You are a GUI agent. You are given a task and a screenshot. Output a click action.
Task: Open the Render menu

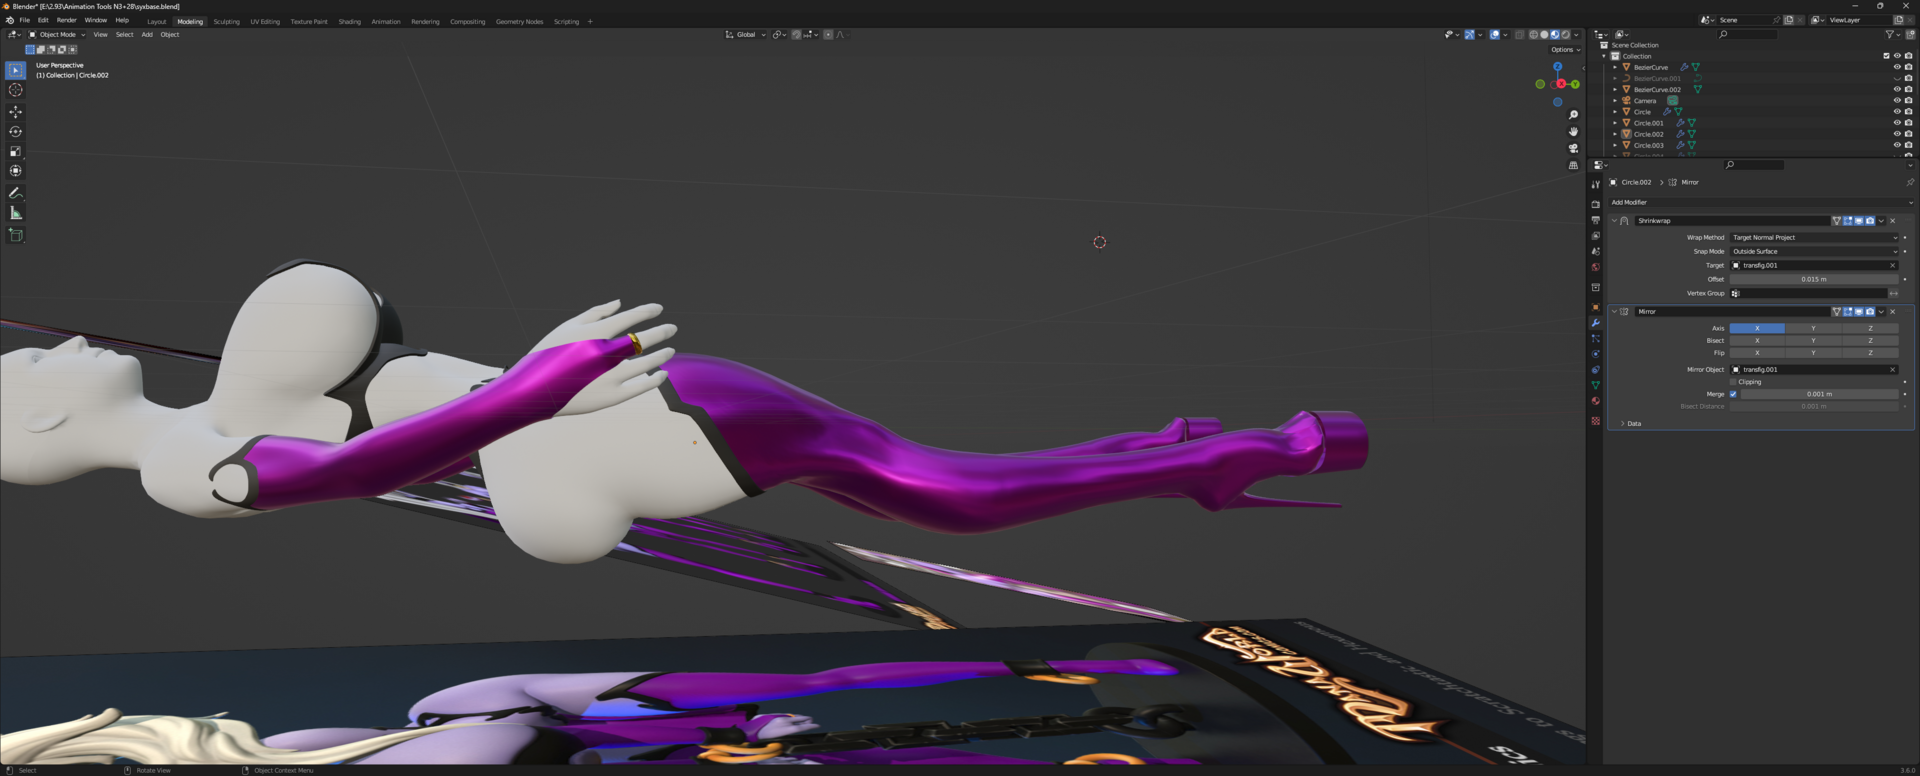66,20
